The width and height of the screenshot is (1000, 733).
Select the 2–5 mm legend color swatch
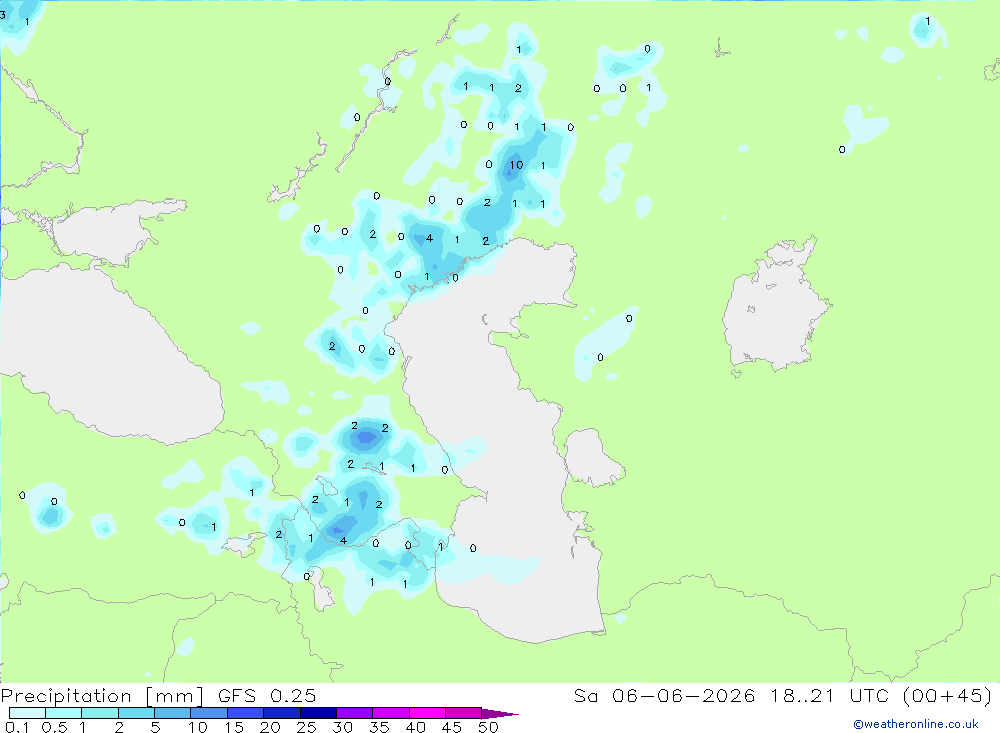coord(136,713)
